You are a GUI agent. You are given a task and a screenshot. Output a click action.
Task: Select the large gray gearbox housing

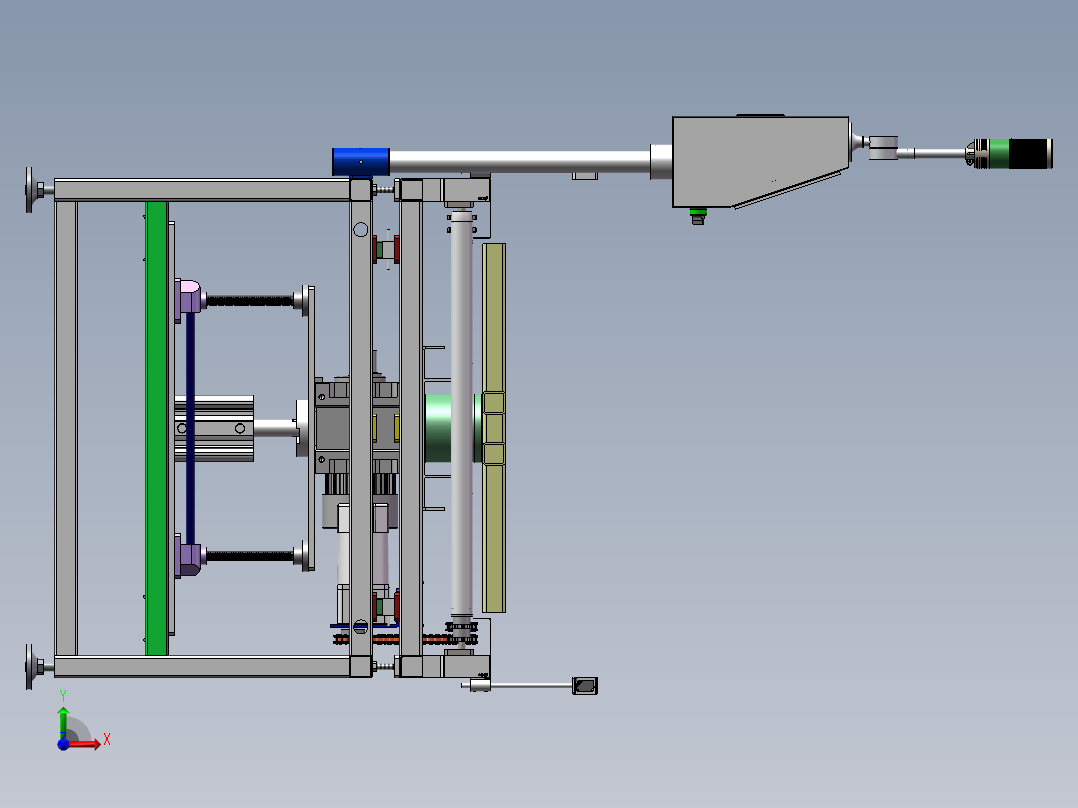click(x=760, y=162)
